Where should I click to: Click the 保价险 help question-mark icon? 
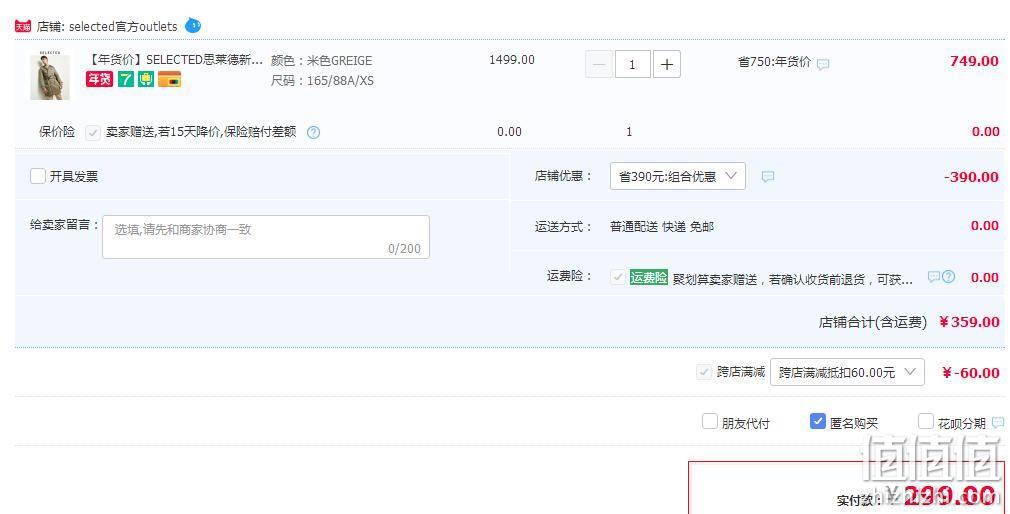click(x=313, y=133)
